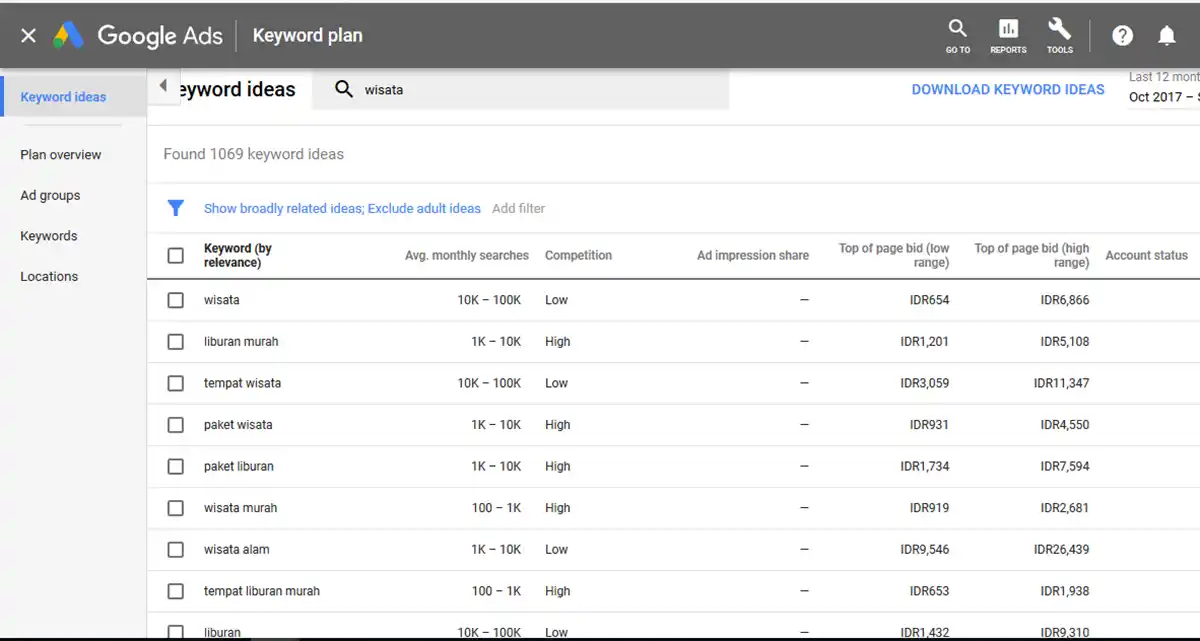Image resolution: width=1200 pixels, height=641 pixels.
Task: Select the checkbox next to liburan murah
Action: click(176, 341)
